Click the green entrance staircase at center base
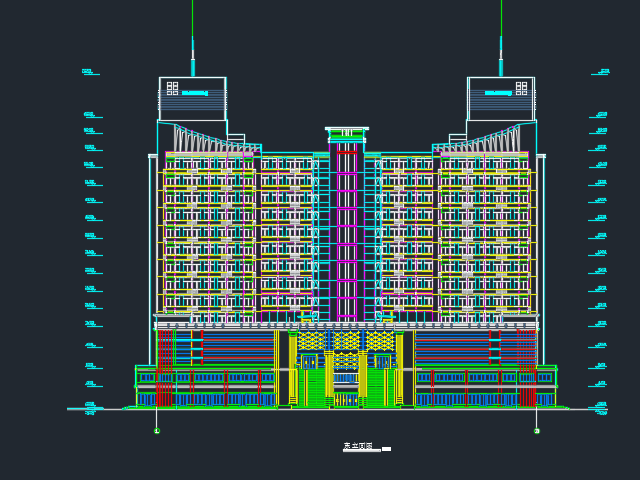Viewport: 640px width, 480px height. [346, 387]
